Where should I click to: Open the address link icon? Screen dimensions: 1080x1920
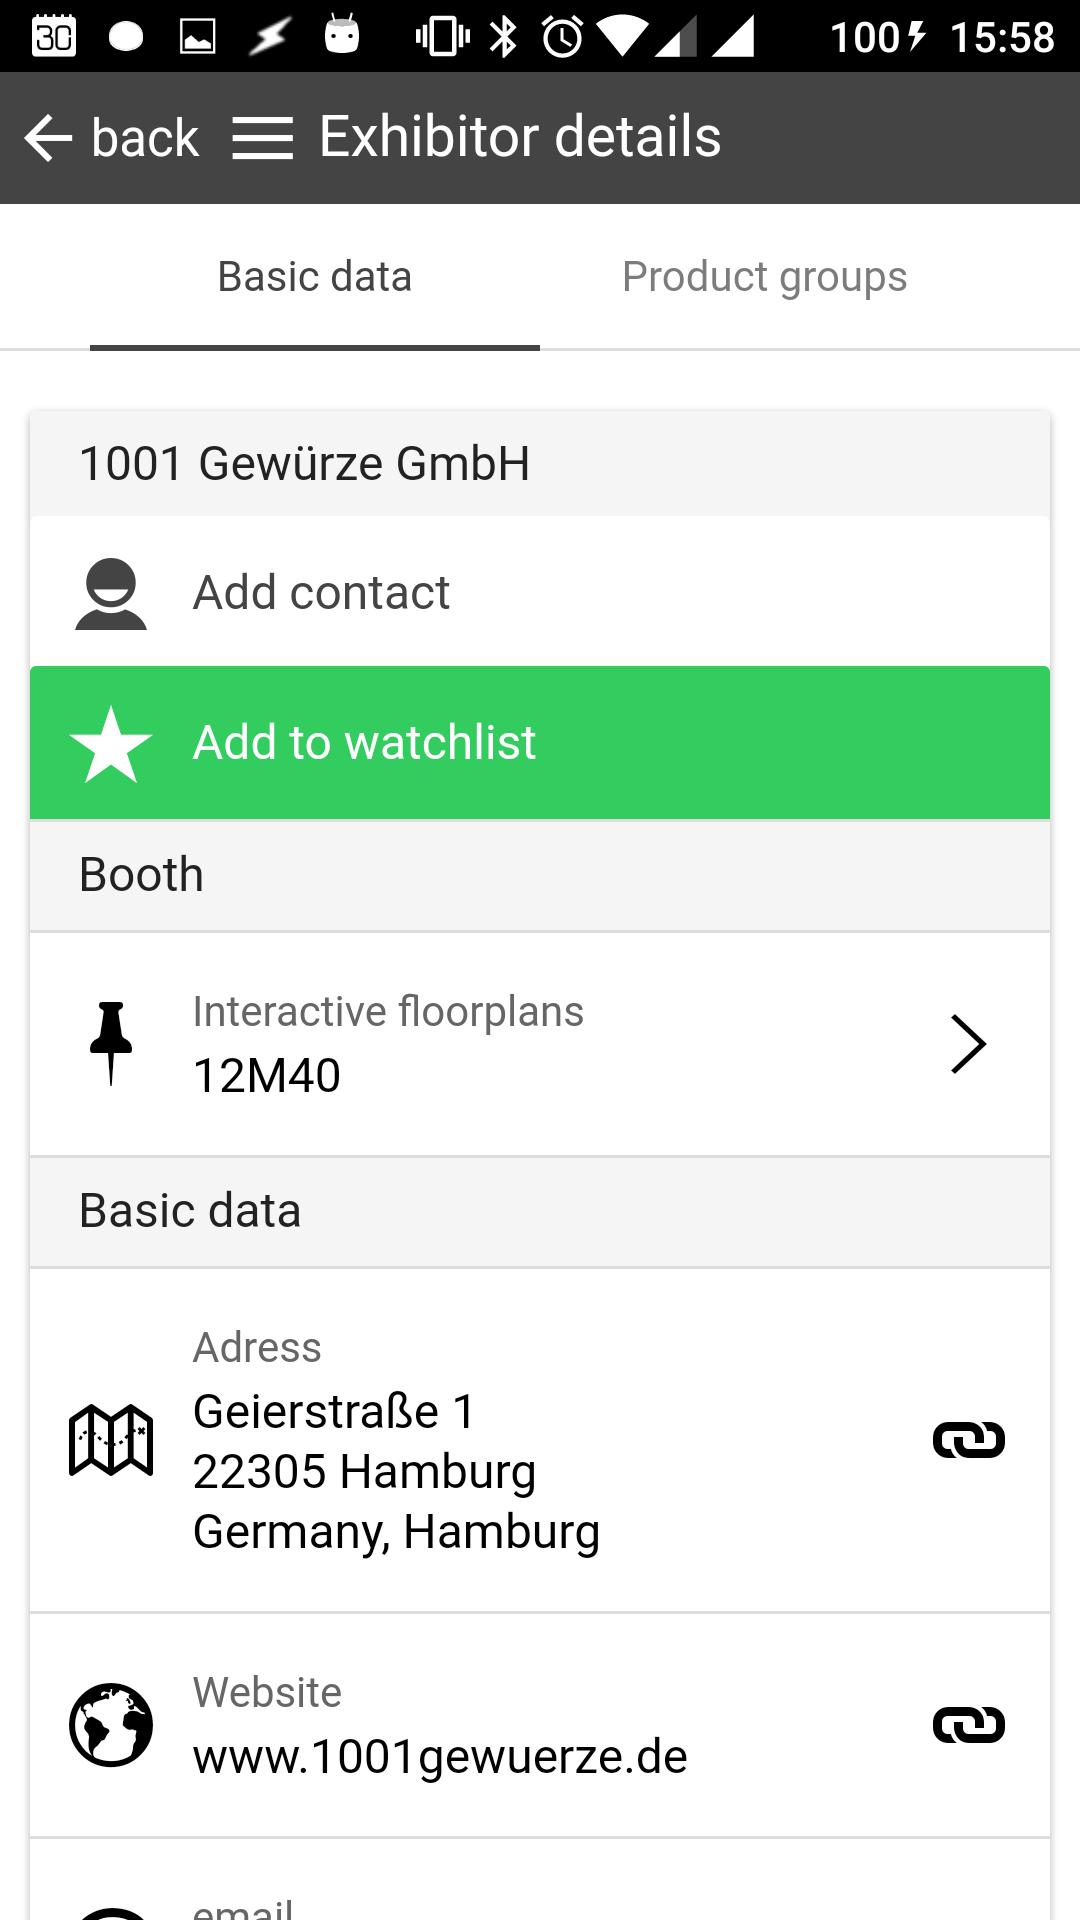(x=968, y=1440)
